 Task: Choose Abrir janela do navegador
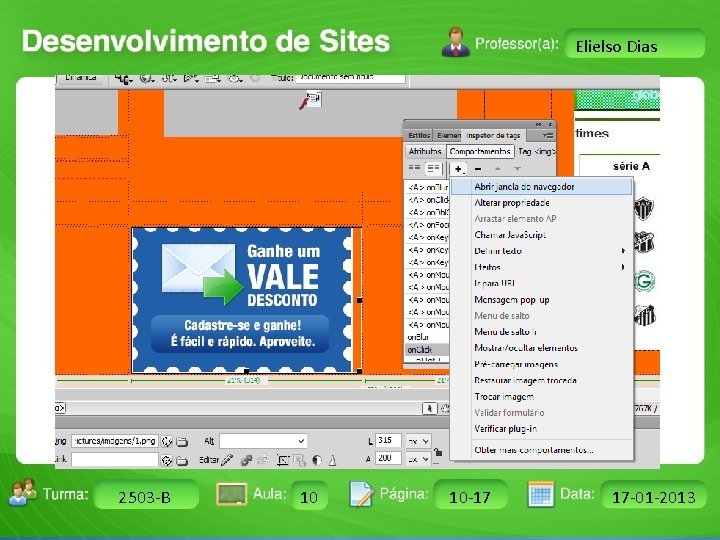541,186
